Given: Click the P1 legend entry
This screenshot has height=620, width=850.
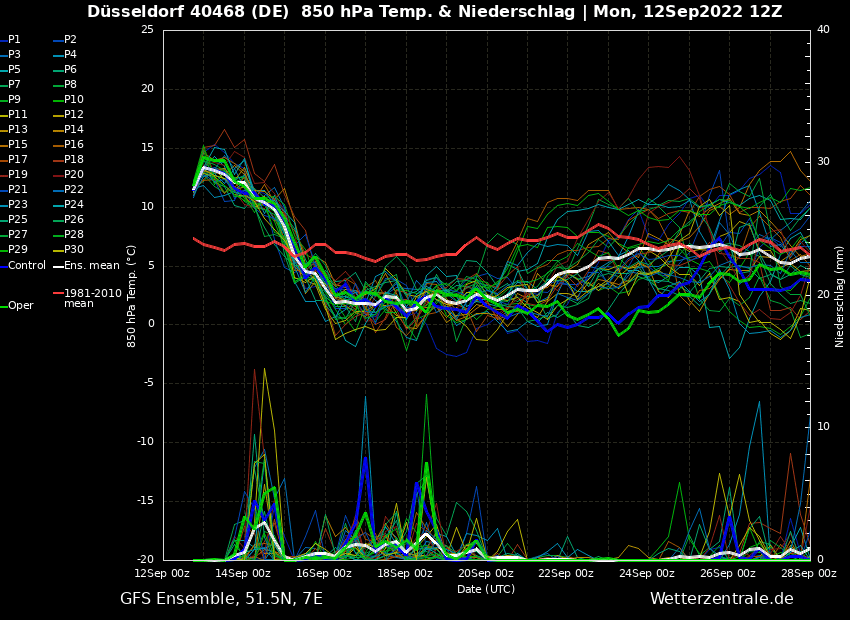Looking at the screenshot, I should pos(14,39).
